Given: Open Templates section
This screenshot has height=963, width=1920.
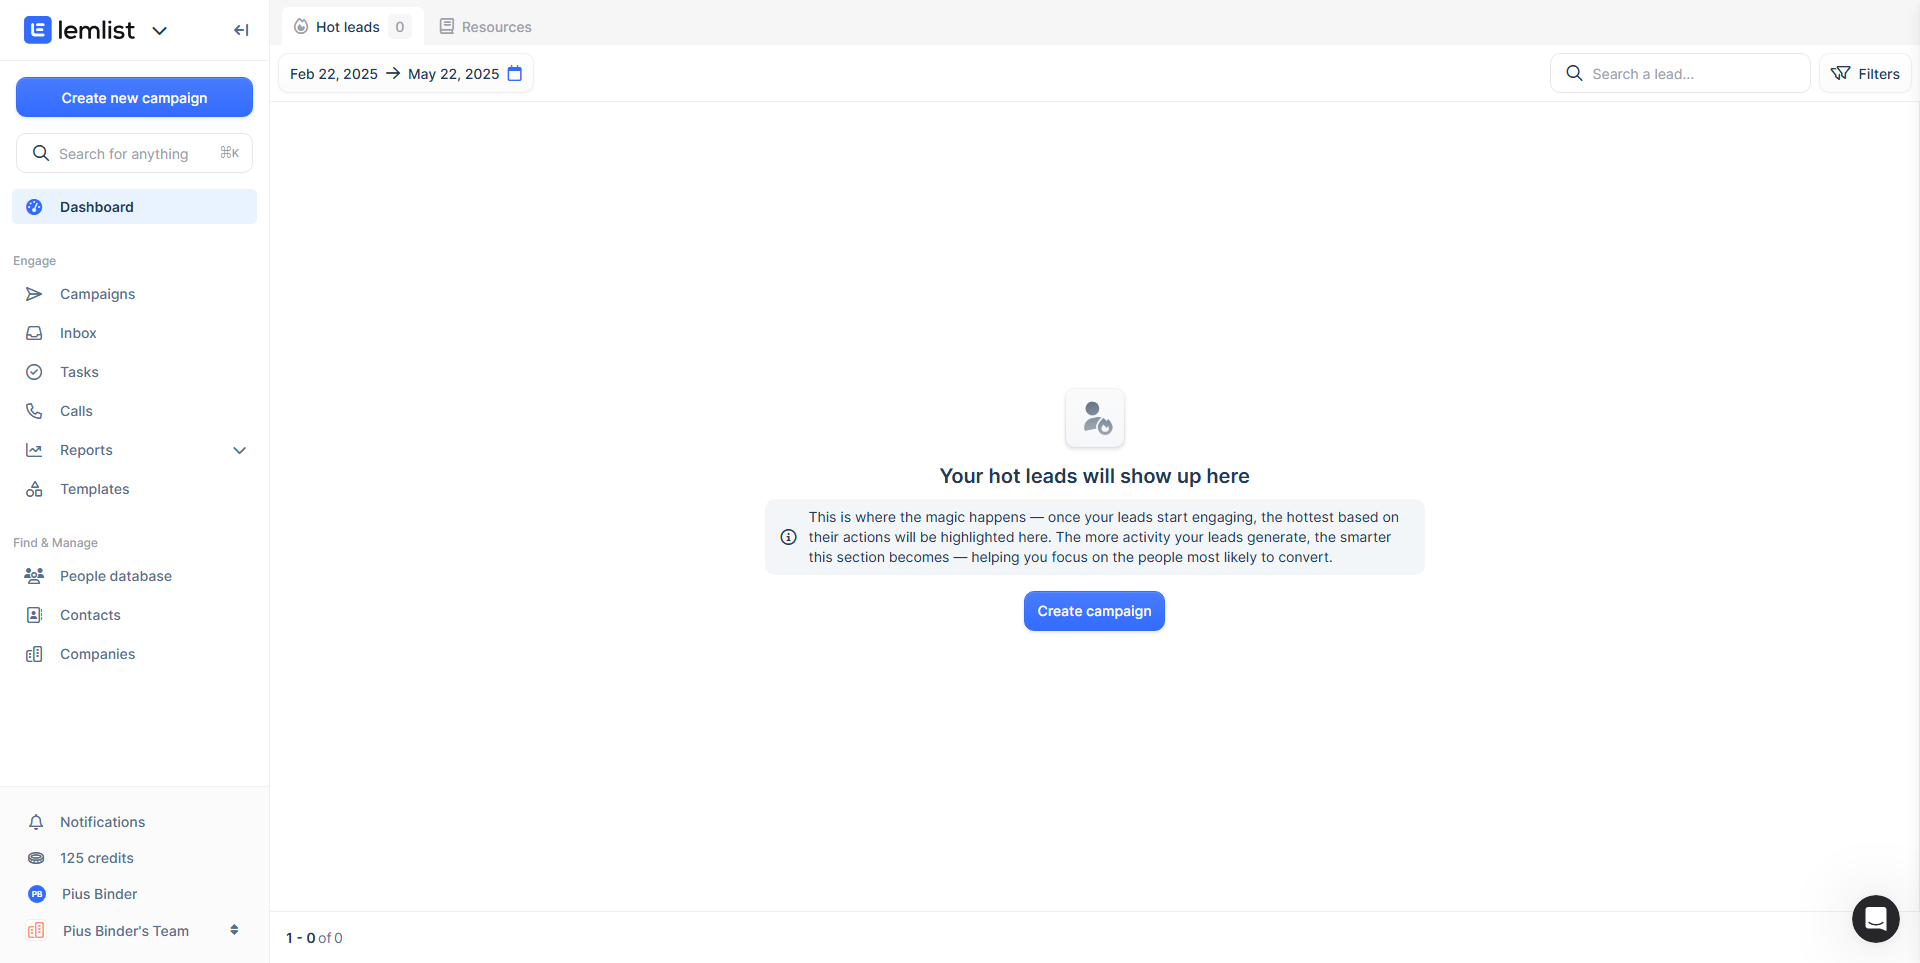Looking at the screenshot, I should pos(94,489).
